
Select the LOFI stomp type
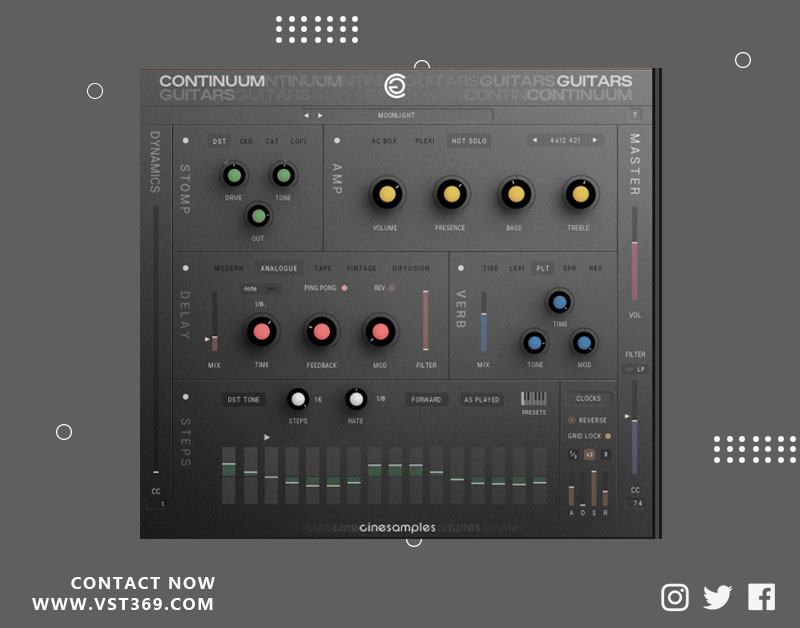298,141
